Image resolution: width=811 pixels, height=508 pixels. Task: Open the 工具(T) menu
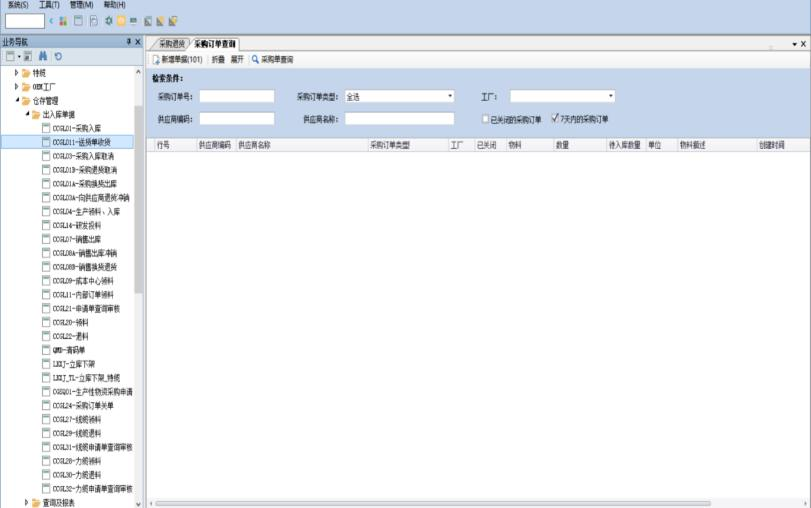coord(49,5)
